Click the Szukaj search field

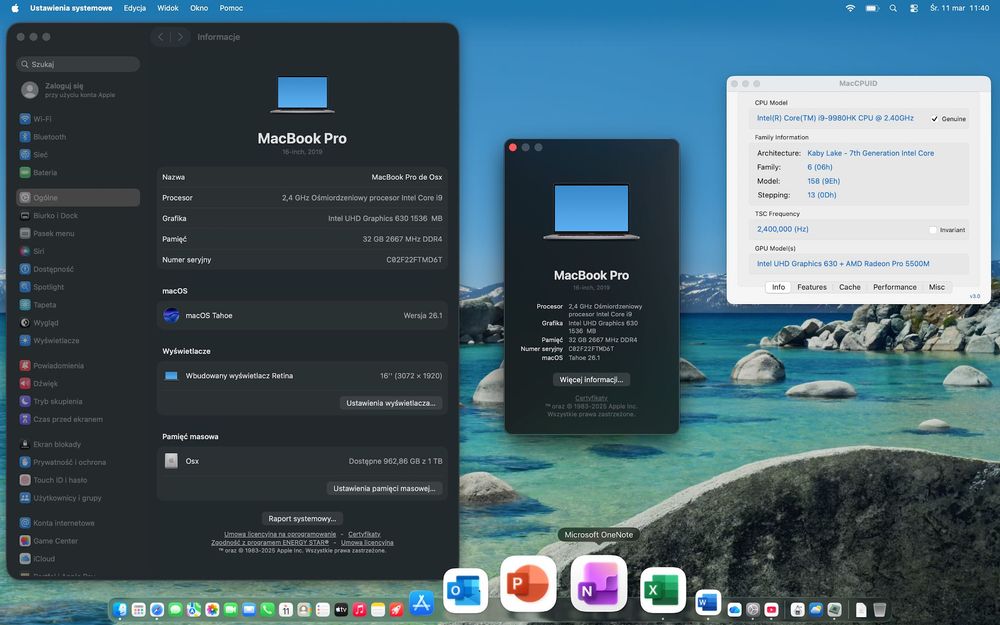(x=78, y=64)
